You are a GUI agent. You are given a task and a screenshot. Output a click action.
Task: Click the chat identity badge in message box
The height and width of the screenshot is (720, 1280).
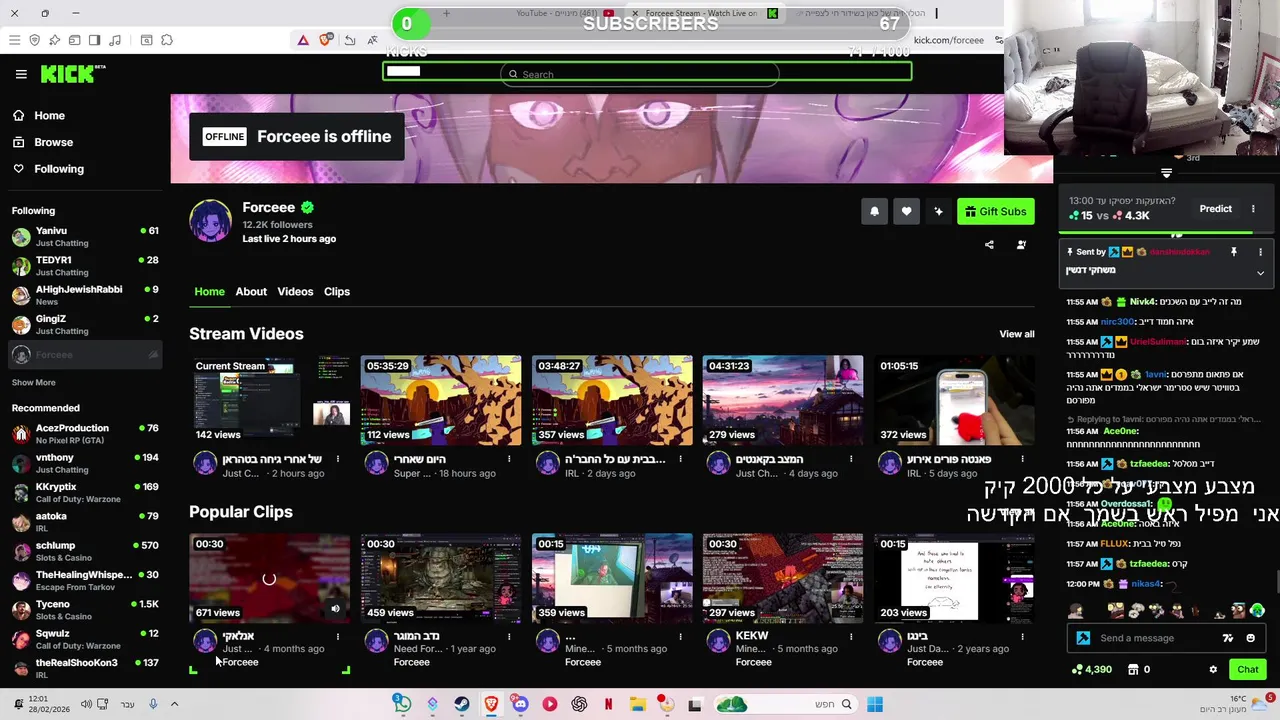tap(1083, 638)
